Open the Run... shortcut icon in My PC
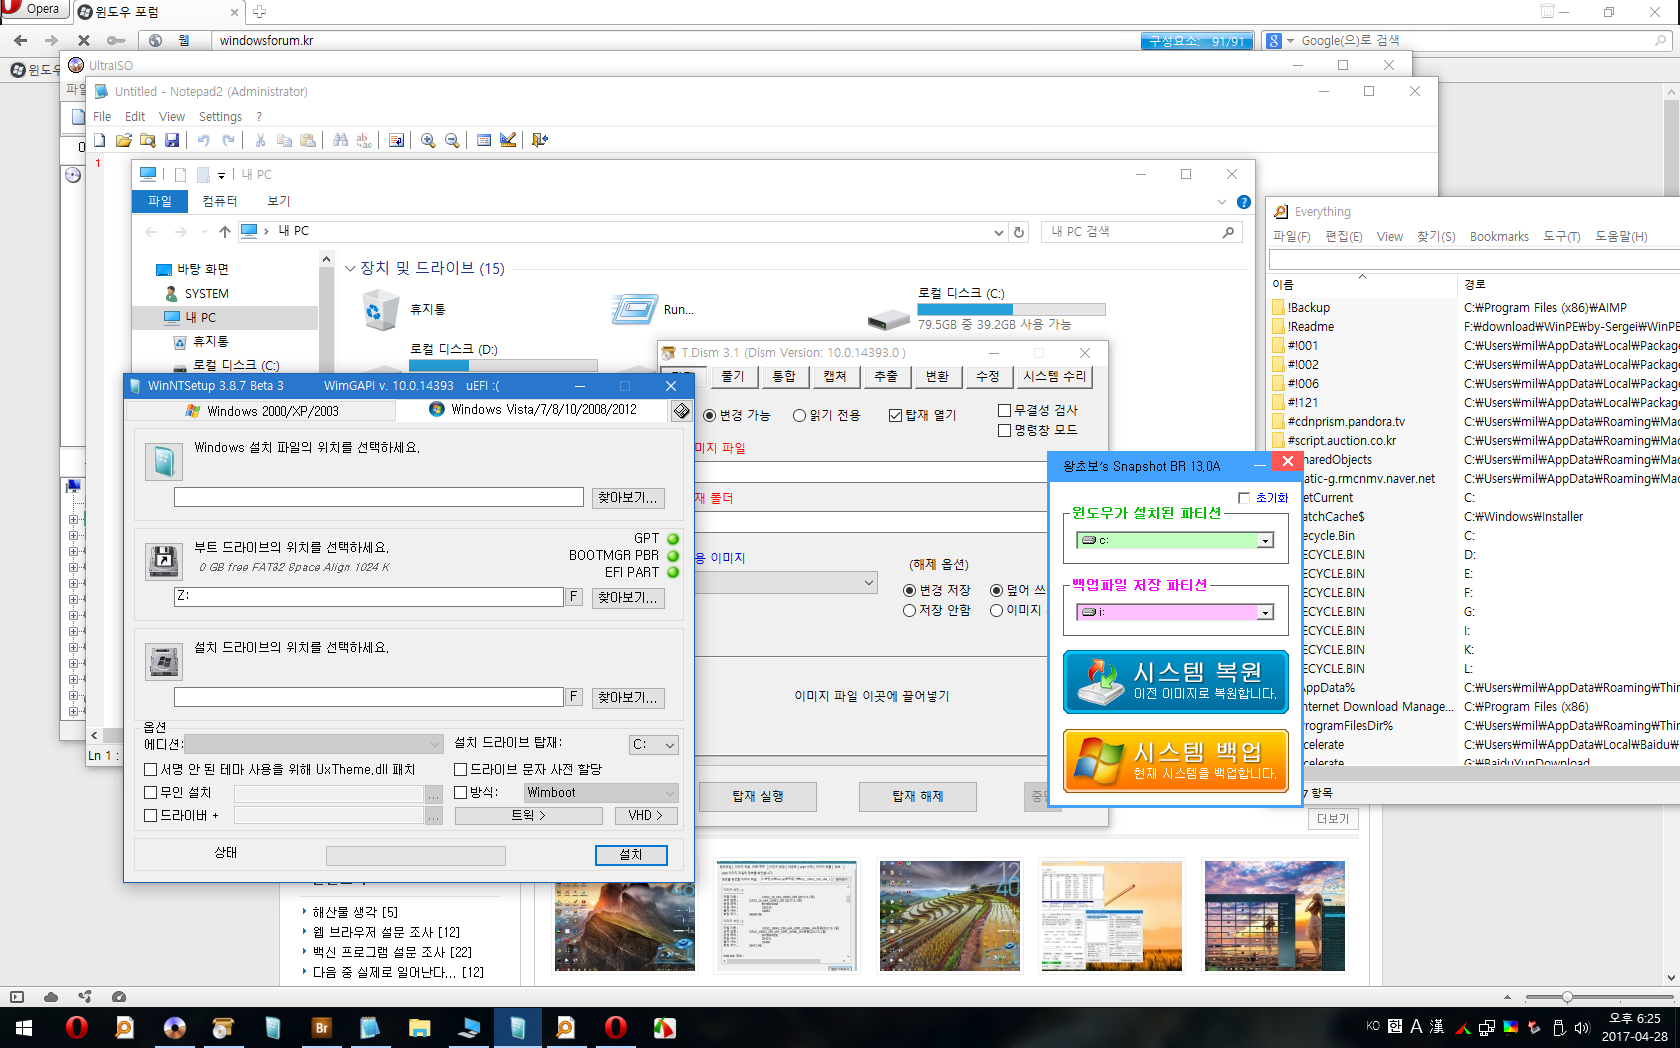 pyautogui.click(x=634, y=310)
